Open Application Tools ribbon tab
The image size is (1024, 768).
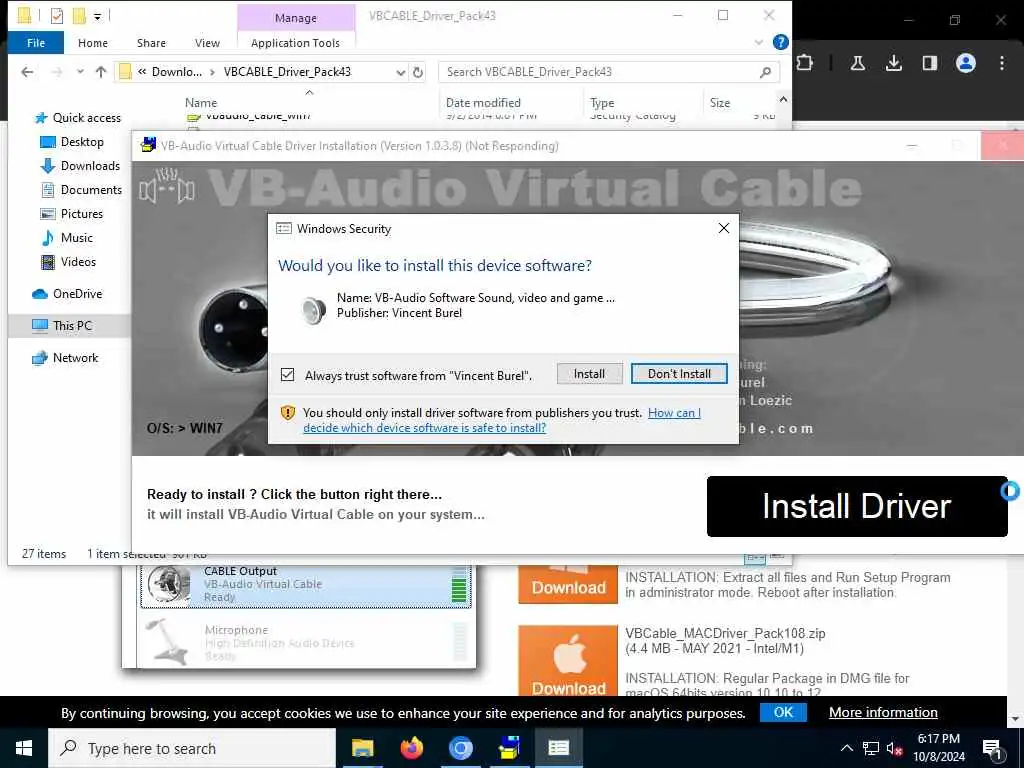click(x=295, y=42)
